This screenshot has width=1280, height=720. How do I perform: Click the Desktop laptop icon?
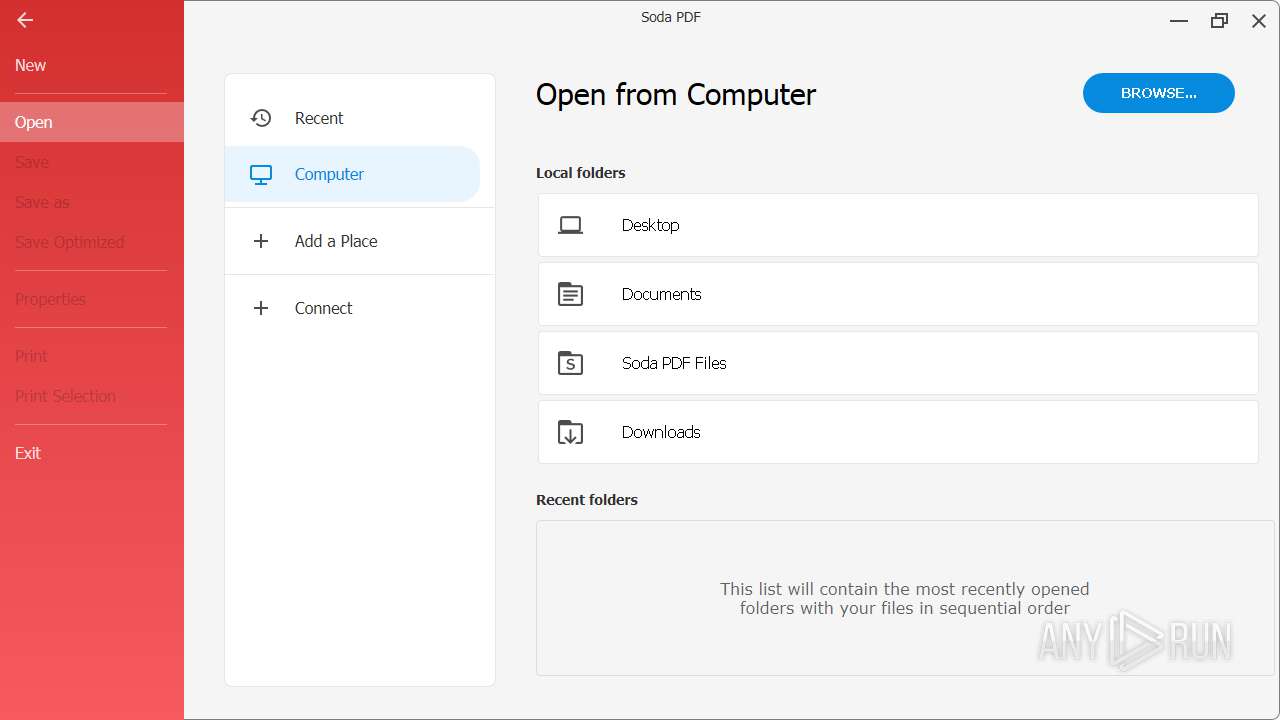coord(570,225)
